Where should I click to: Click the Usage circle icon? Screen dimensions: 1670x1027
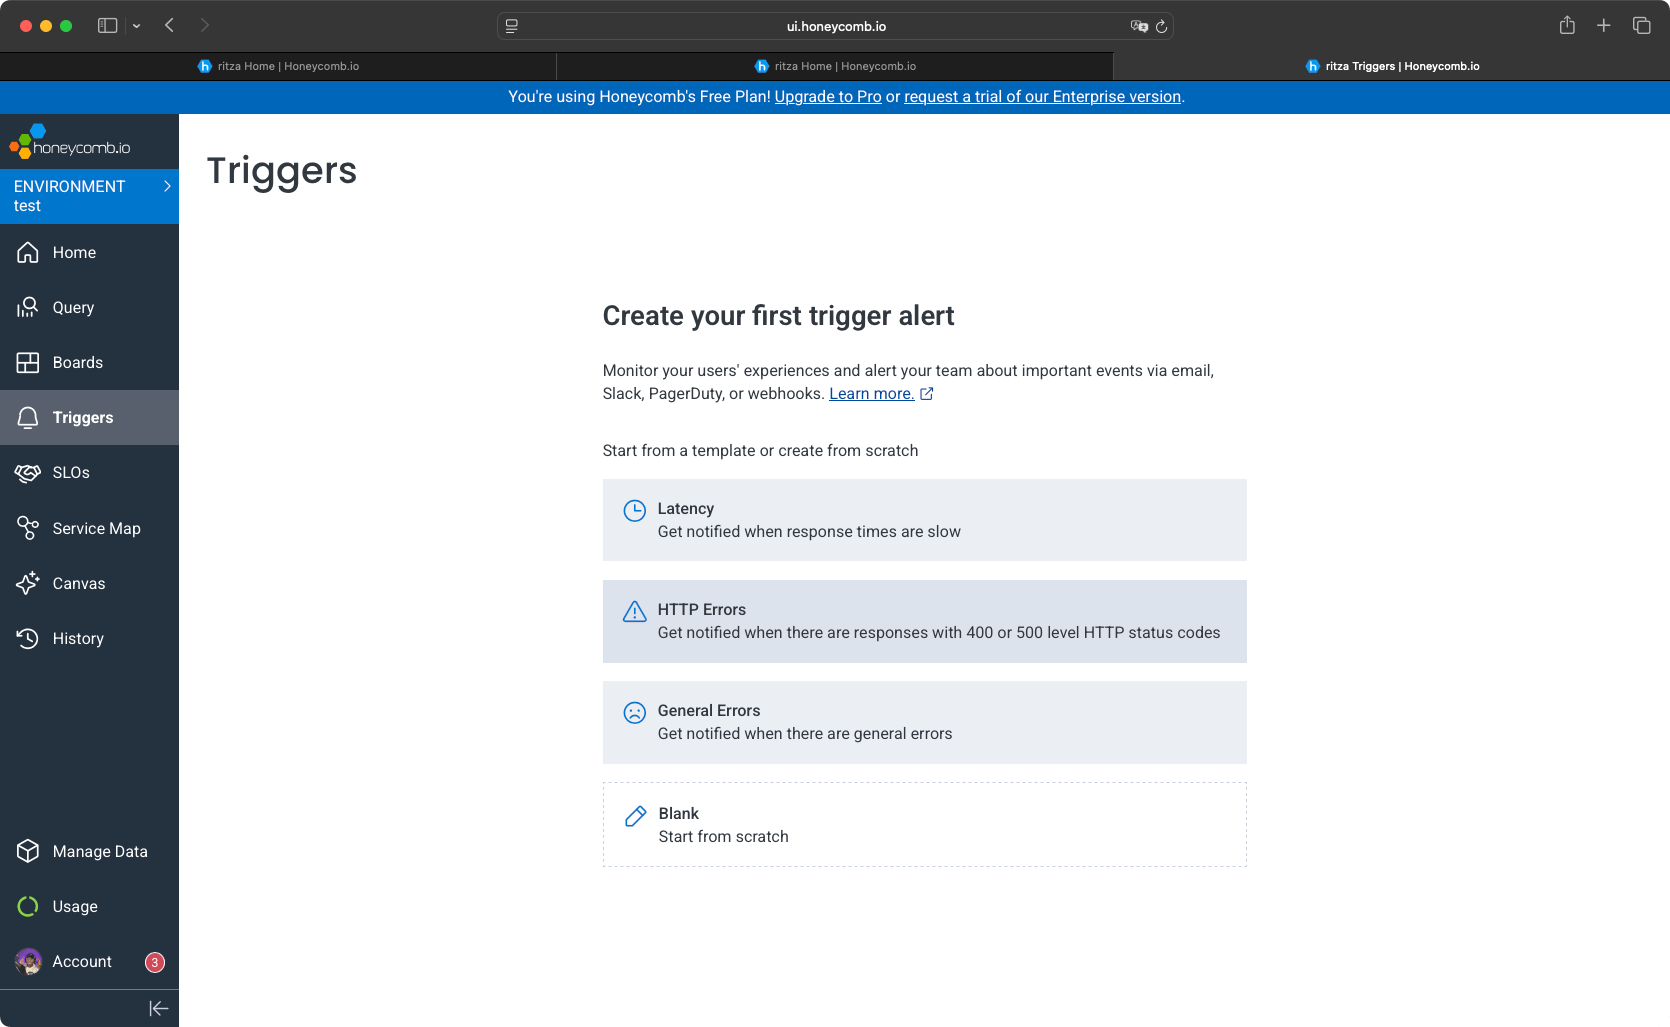point(27,906)
